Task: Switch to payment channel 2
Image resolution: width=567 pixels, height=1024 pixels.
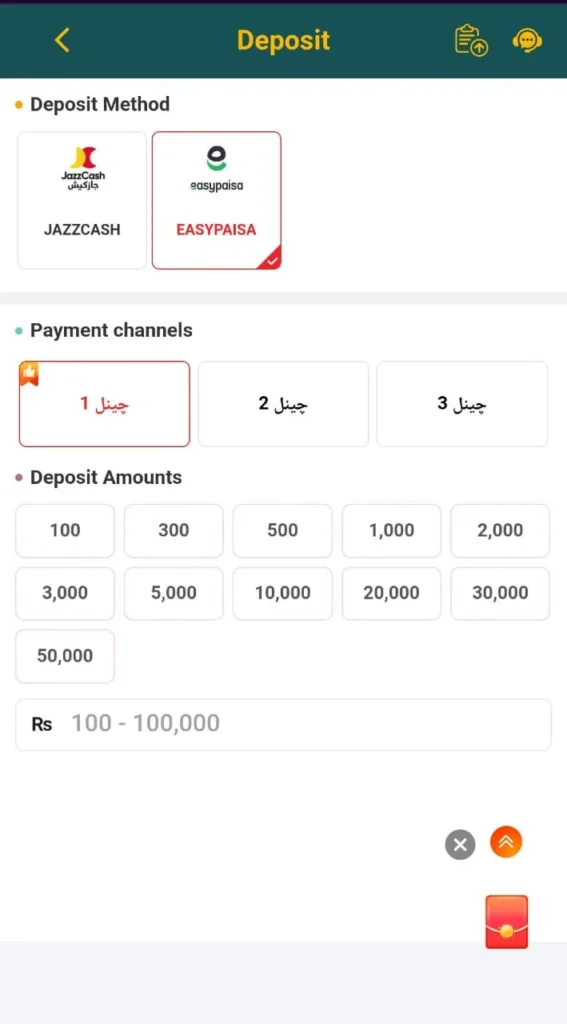Action: tap(284, 404)
